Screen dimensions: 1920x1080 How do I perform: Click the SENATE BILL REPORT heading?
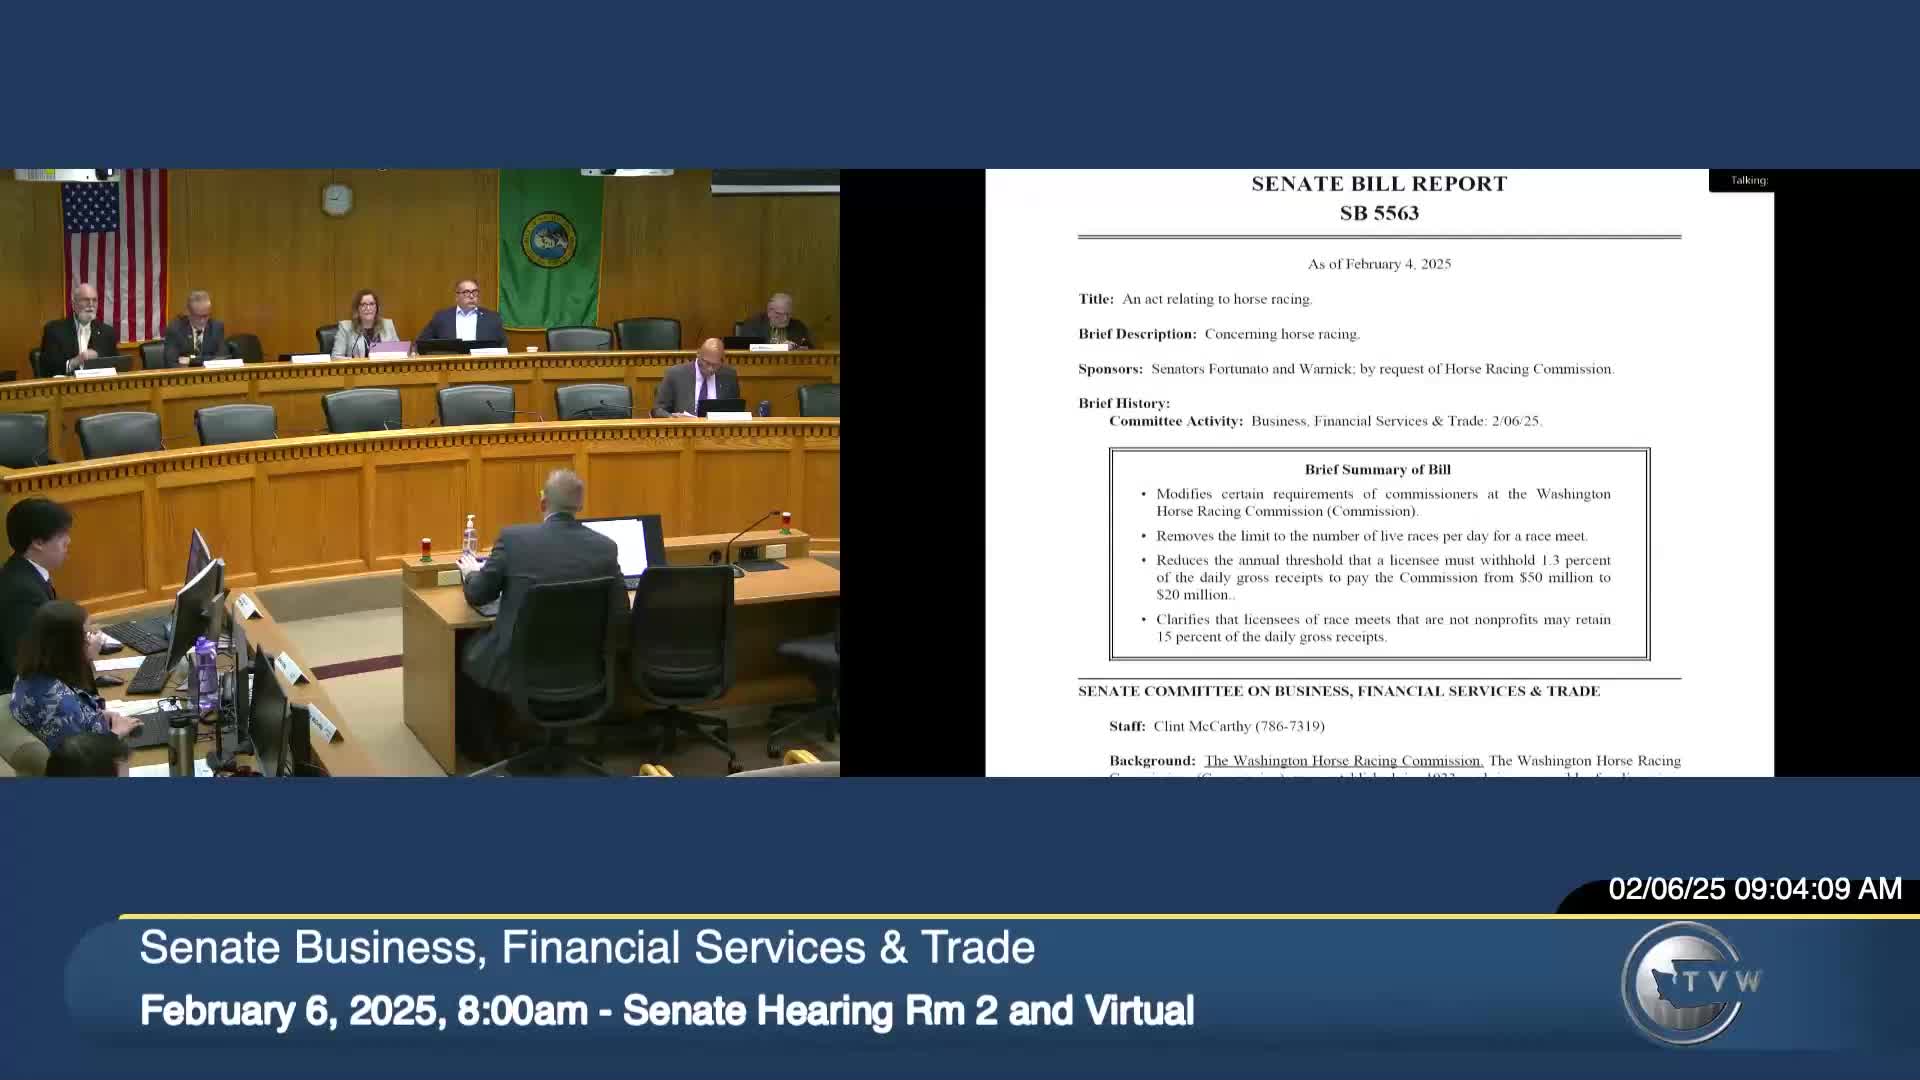point(1379,184)
